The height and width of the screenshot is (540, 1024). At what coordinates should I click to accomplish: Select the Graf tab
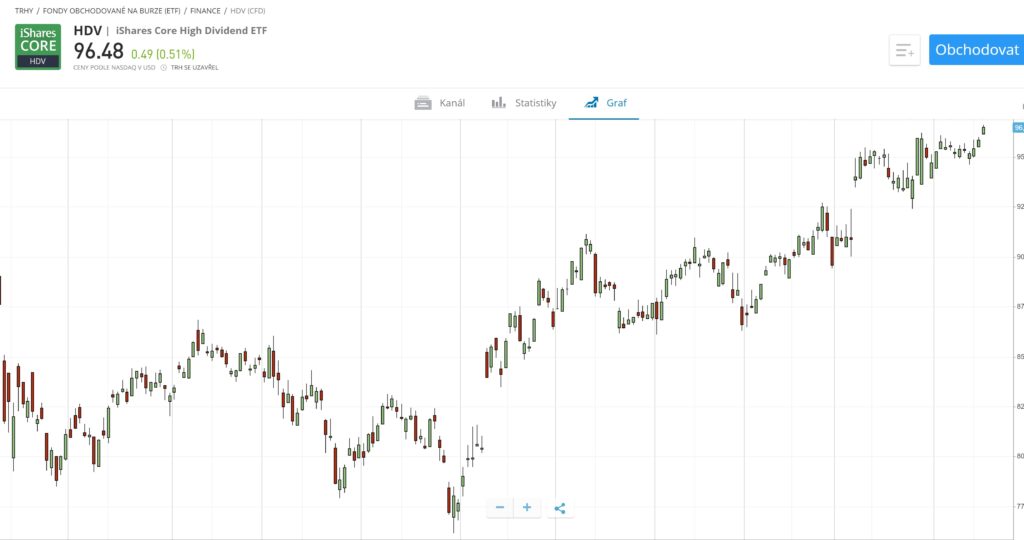click(x=604, y=103)
